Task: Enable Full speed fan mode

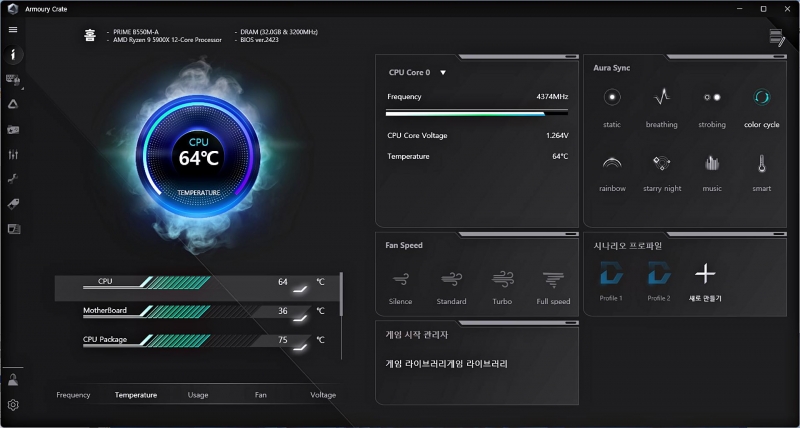Action: (x=553, y=280)
